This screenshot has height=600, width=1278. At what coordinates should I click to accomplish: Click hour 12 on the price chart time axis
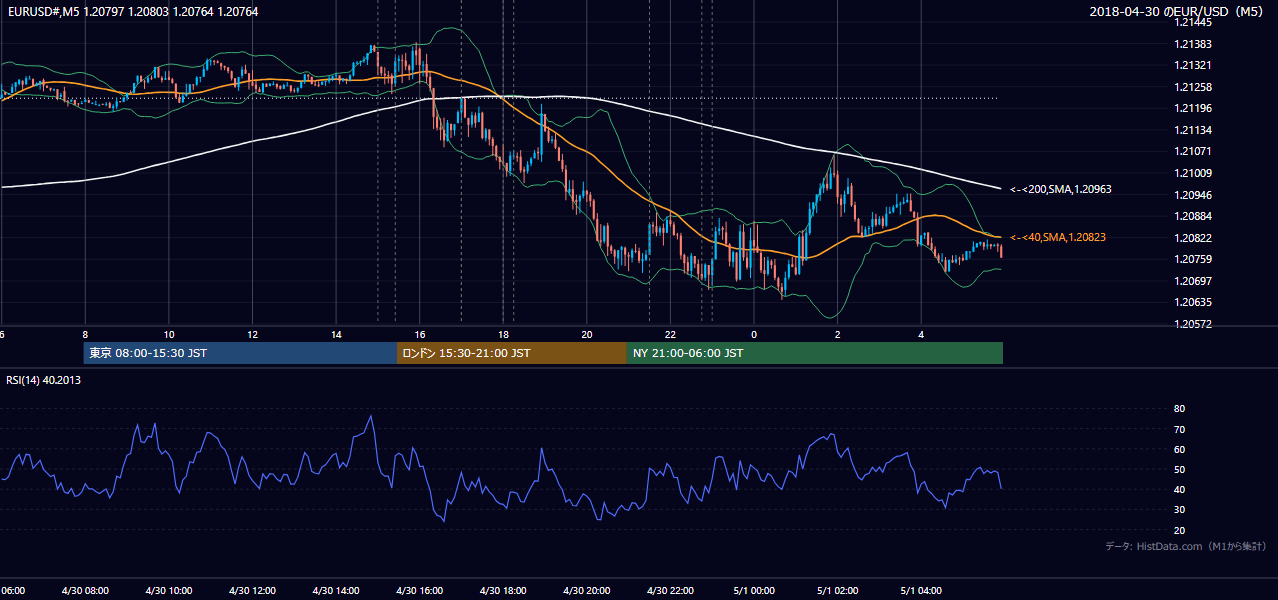[x=253, y=334]
